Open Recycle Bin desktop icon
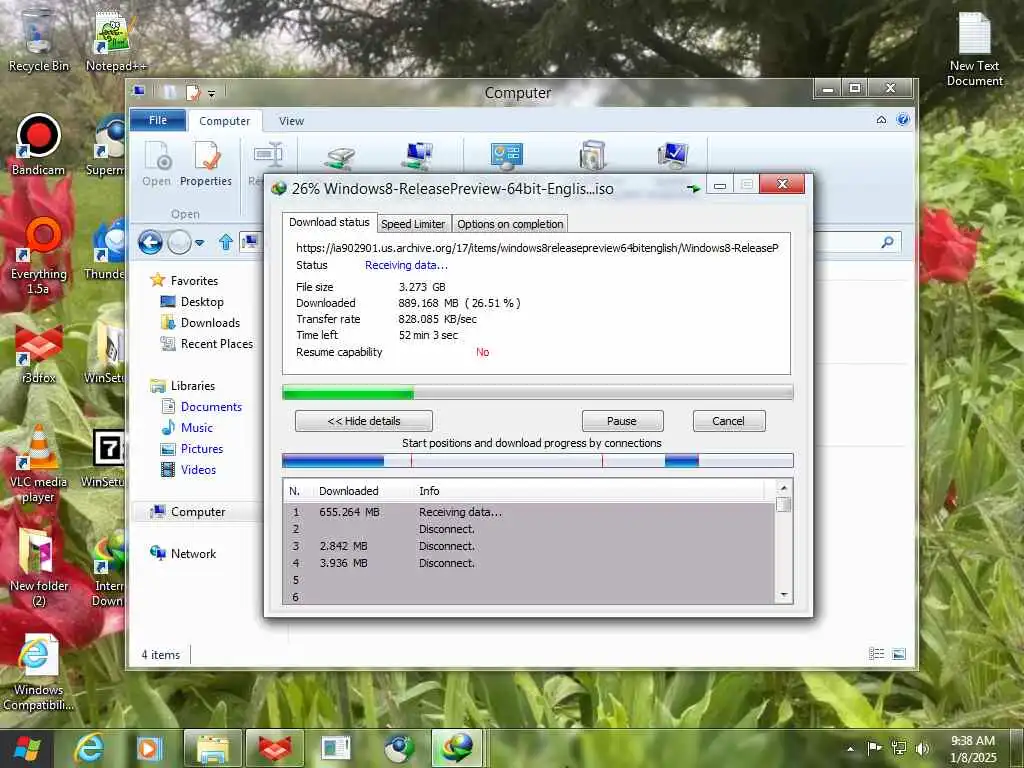 click(38, 39)
